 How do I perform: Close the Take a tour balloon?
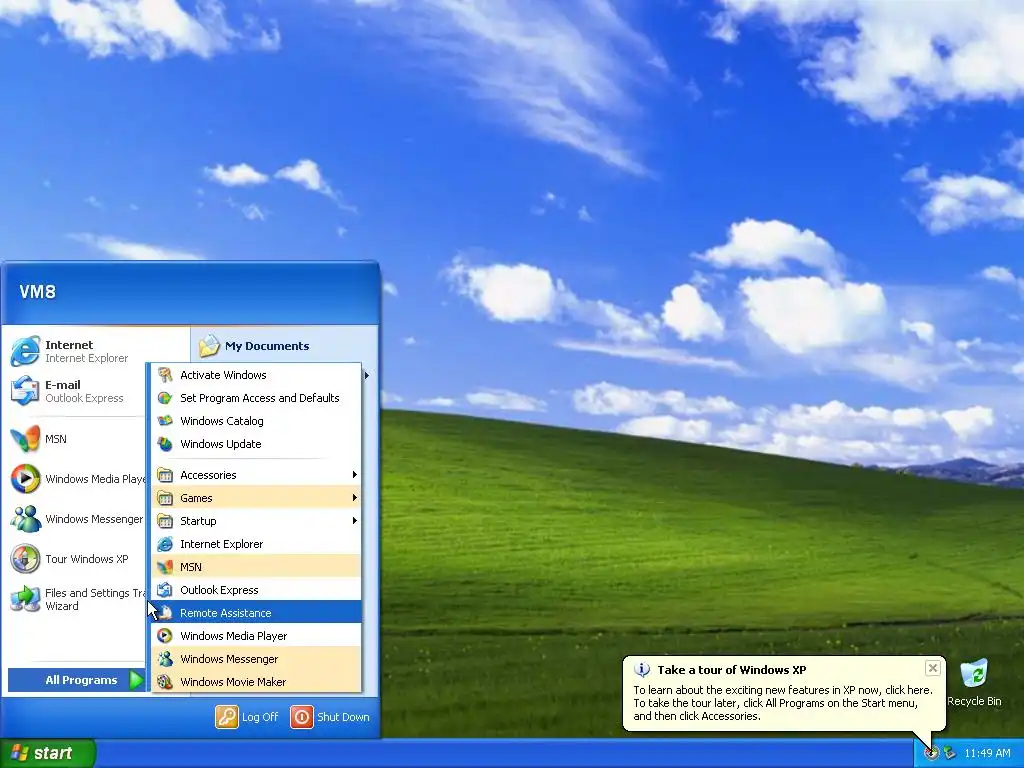pyautogui.click(x=933, y=668)
